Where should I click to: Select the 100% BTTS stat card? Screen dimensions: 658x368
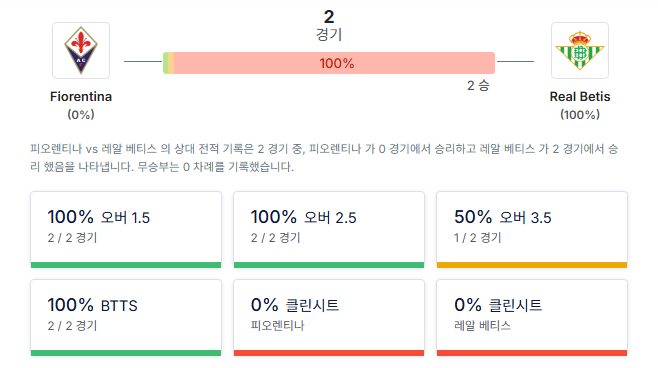[126, 318]
